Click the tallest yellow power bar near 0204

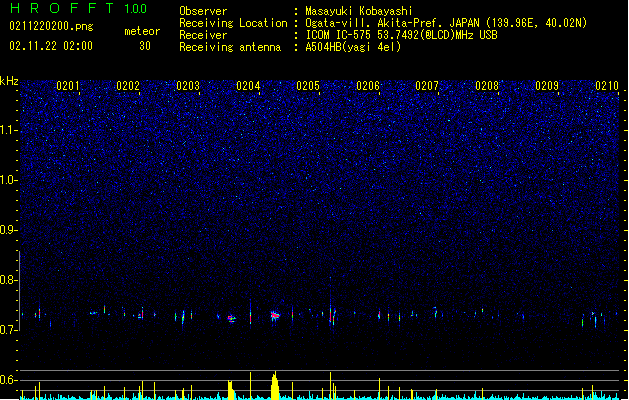[275, 386]
